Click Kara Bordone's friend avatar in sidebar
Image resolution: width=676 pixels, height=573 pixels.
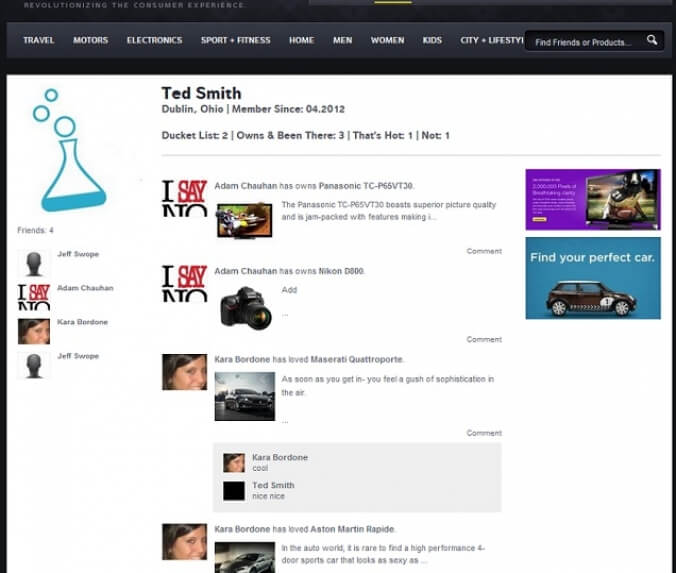click(x=34, y=331)
